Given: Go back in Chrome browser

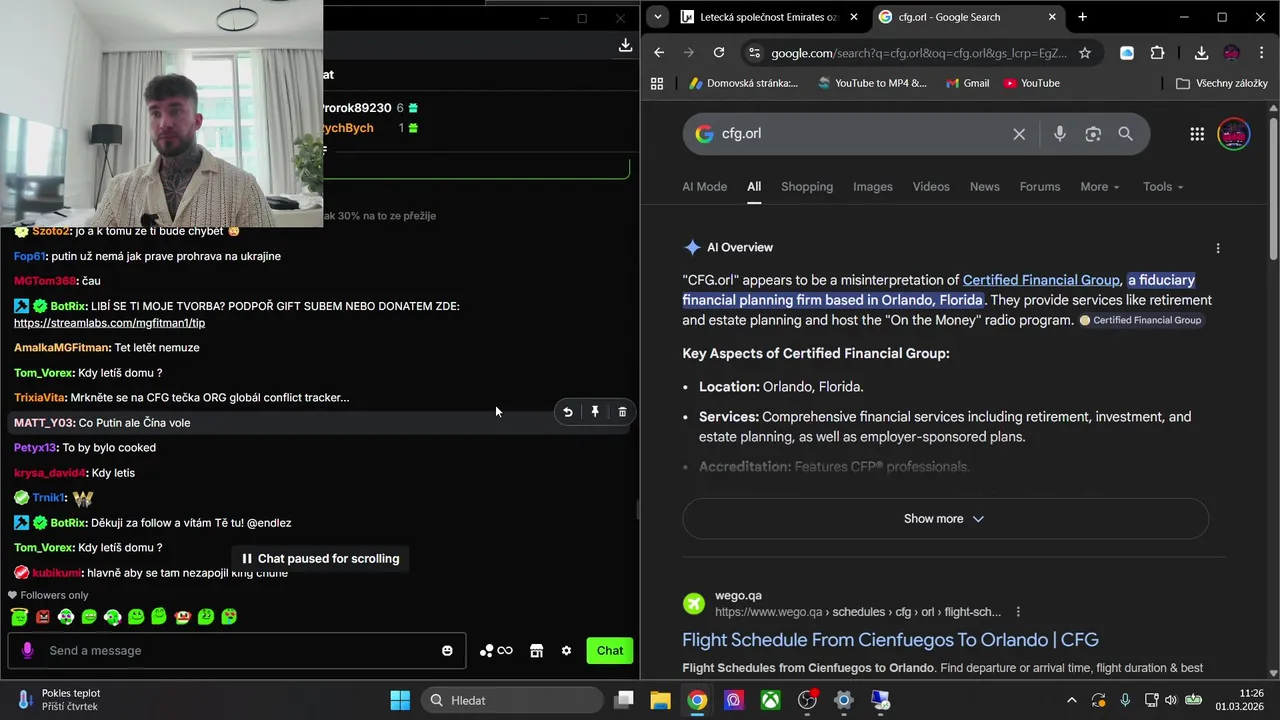Looking at the screenshot, I should tap(658, 53).
